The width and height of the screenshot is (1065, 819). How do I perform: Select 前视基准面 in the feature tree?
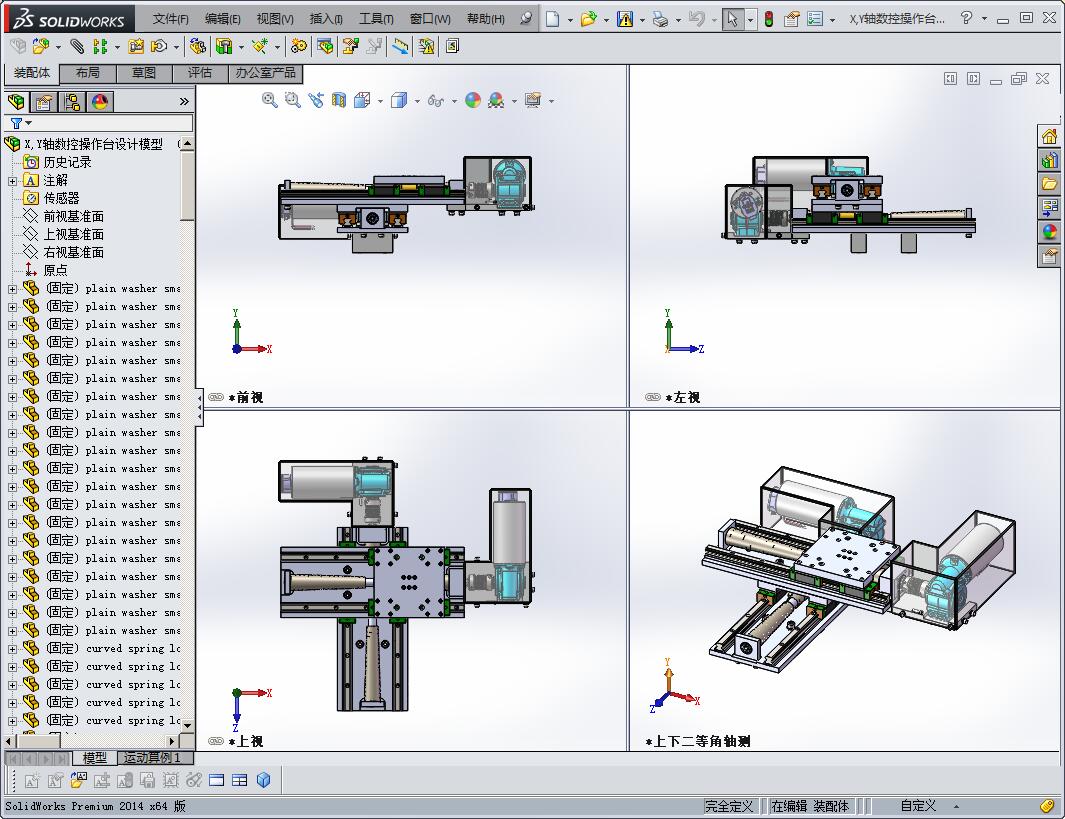tap(73, 216)
